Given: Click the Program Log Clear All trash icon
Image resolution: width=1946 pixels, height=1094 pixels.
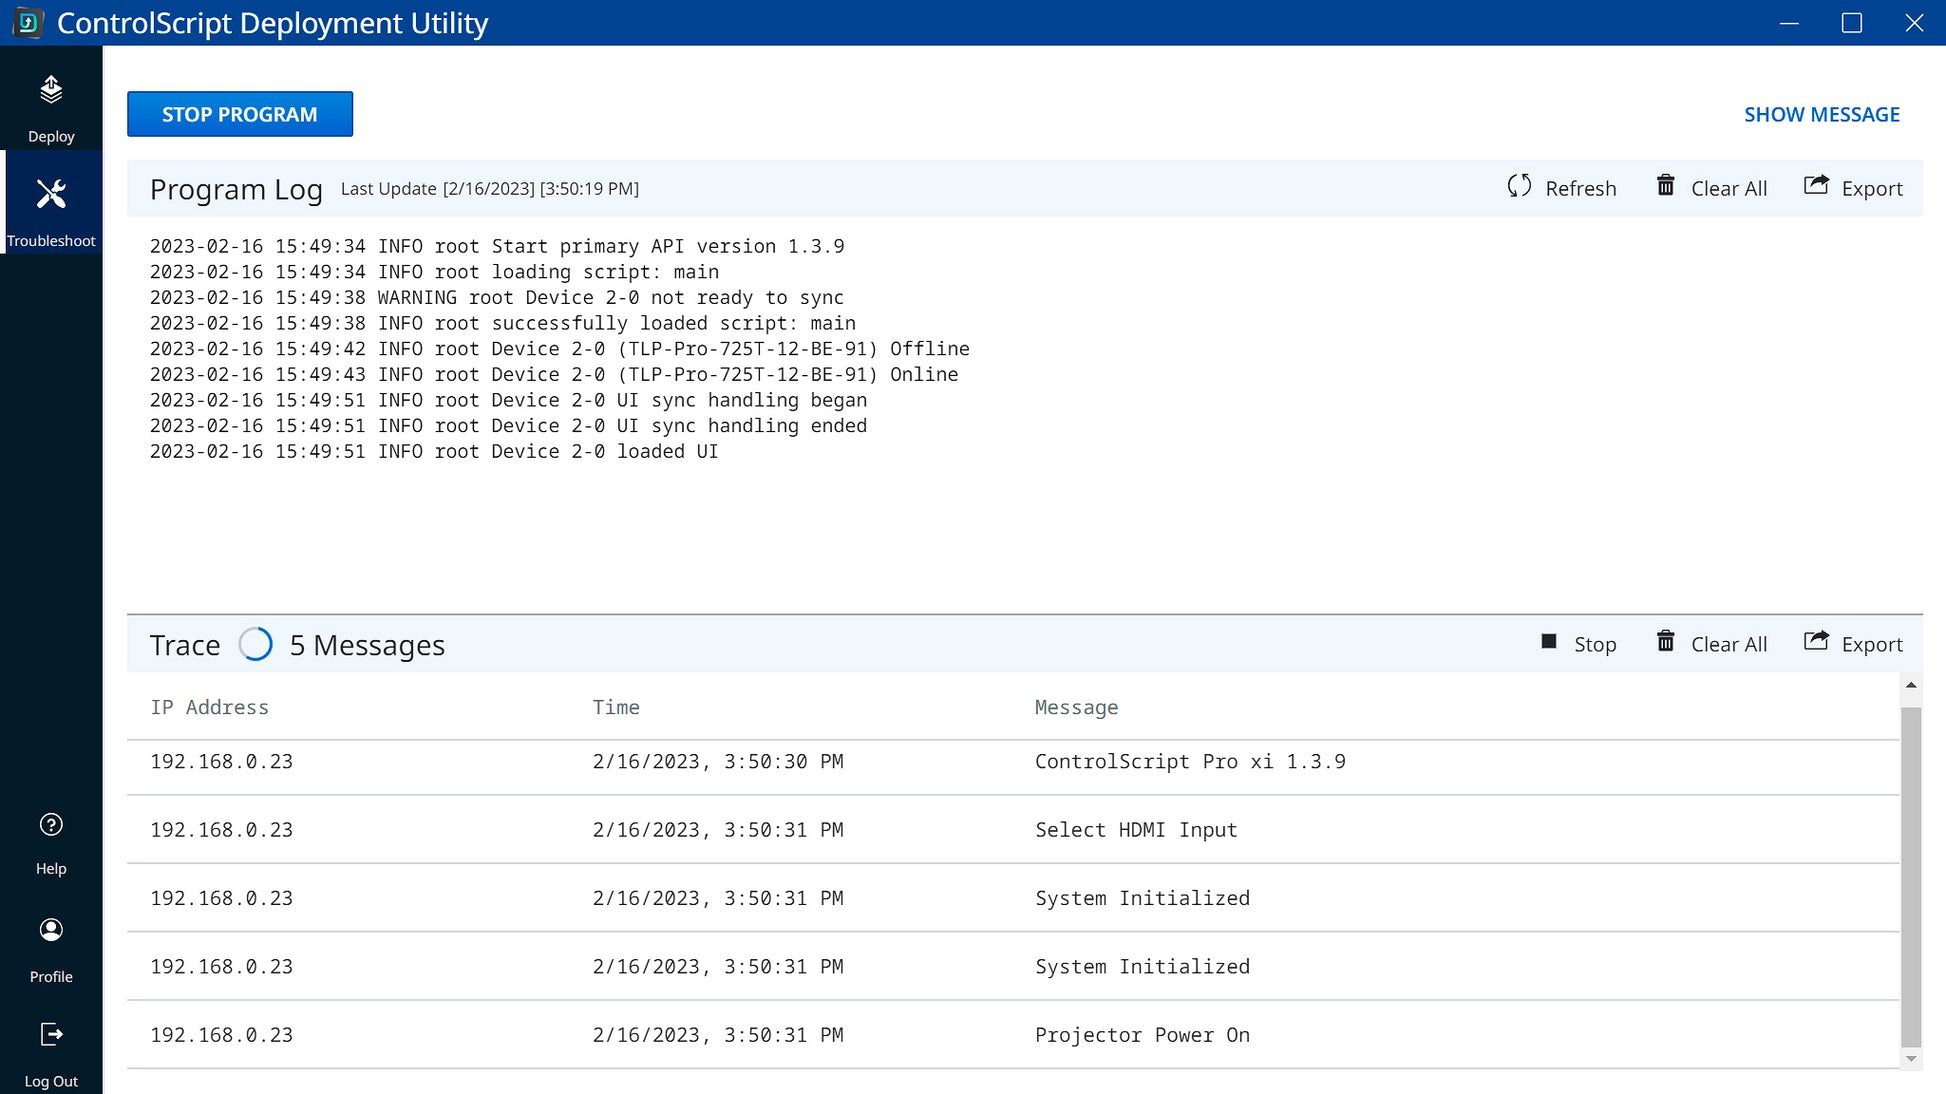Looking at the screenshot, I should pyautogui.click(x=1666, y=186).
